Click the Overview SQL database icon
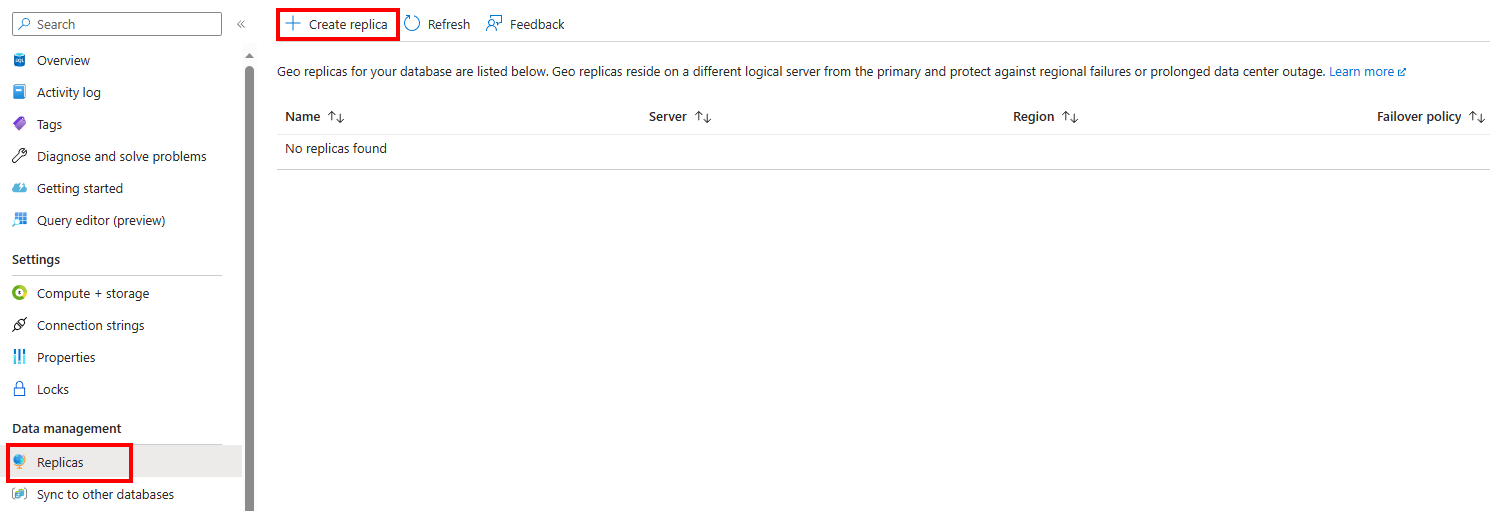This screenshot has width=1490, height=511. 19,61
